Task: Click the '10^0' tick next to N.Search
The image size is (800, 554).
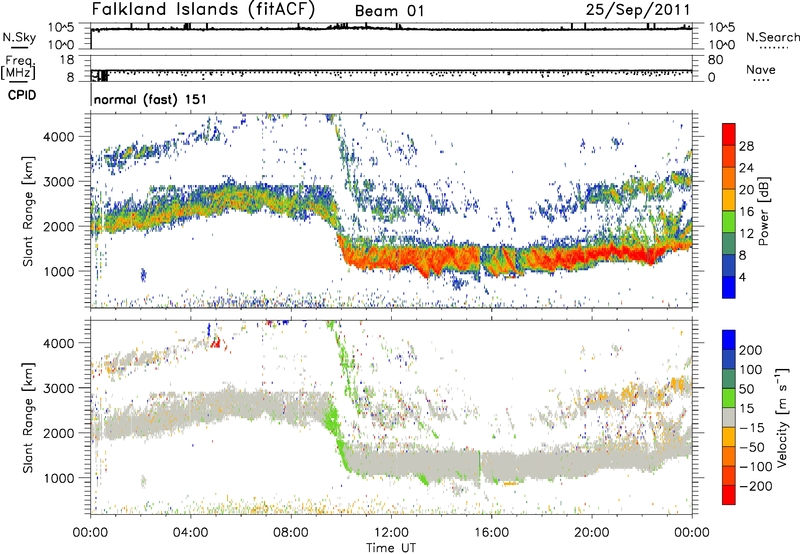Action: coord(720,45)
